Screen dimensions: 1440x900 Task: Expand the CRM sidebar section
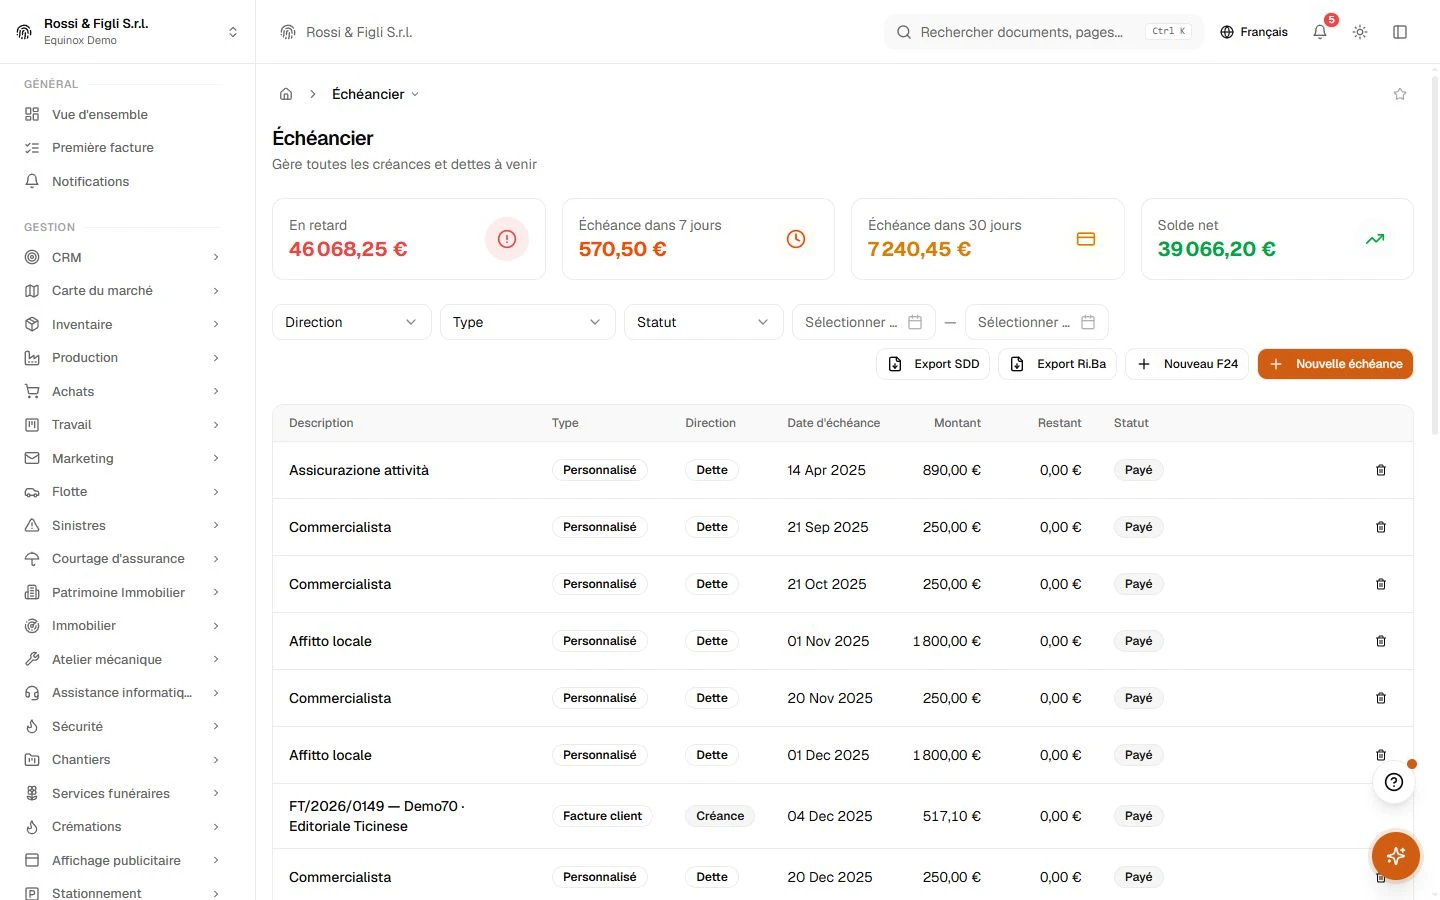(122, 257)
